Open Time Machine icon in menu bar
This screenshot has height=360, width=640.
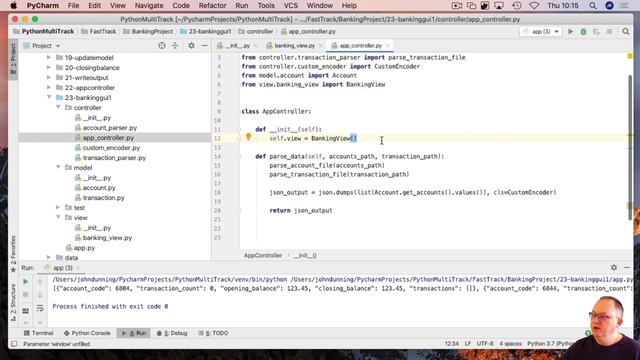[x=517, y=6]
